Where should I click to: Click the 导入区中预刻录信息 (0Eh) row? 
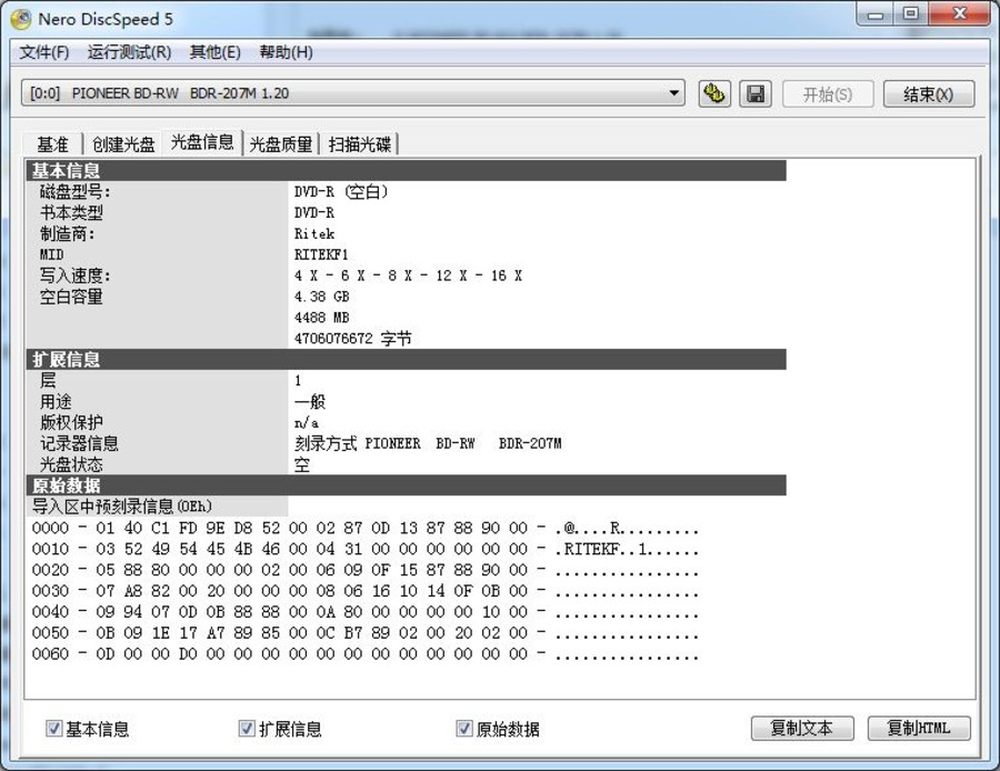(x=122, y=506)
